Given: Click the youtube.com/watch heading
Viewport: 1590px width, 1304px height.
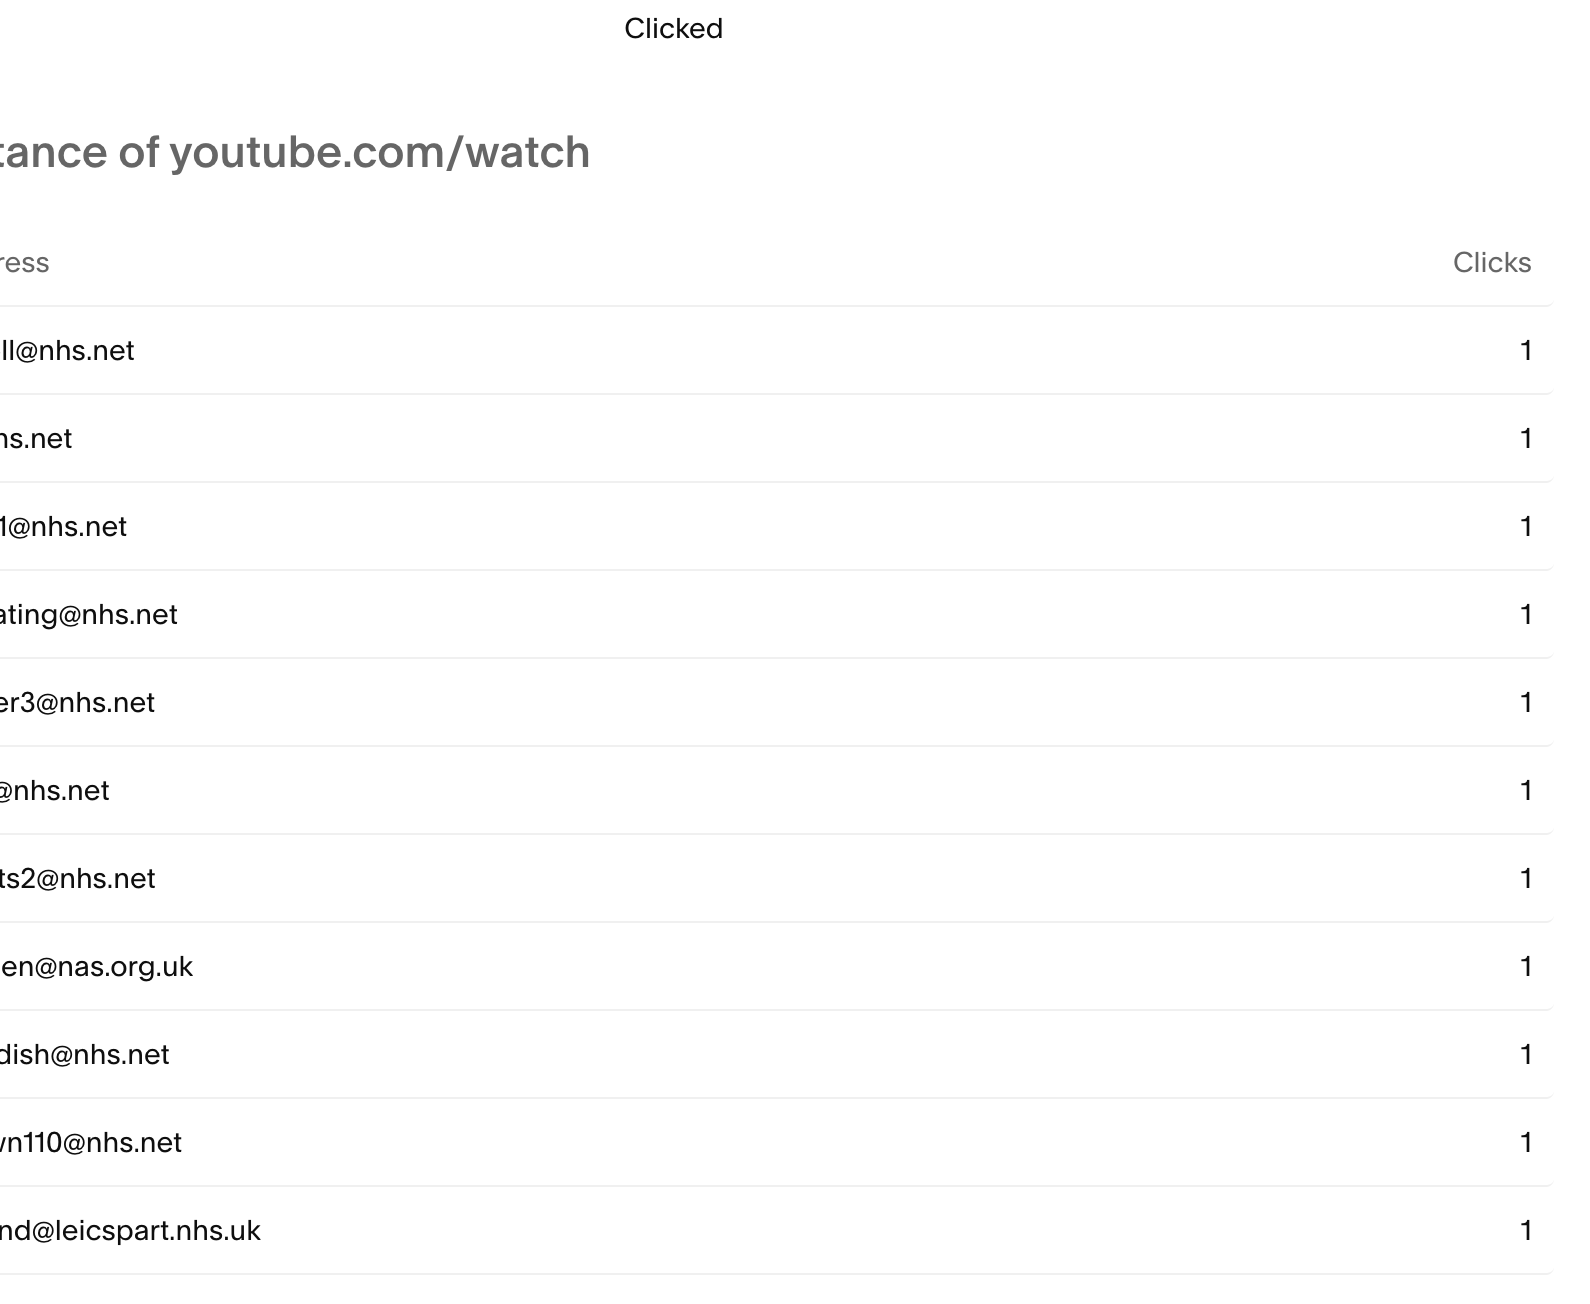Looking at the screenshot, I should tap(295, 152).
